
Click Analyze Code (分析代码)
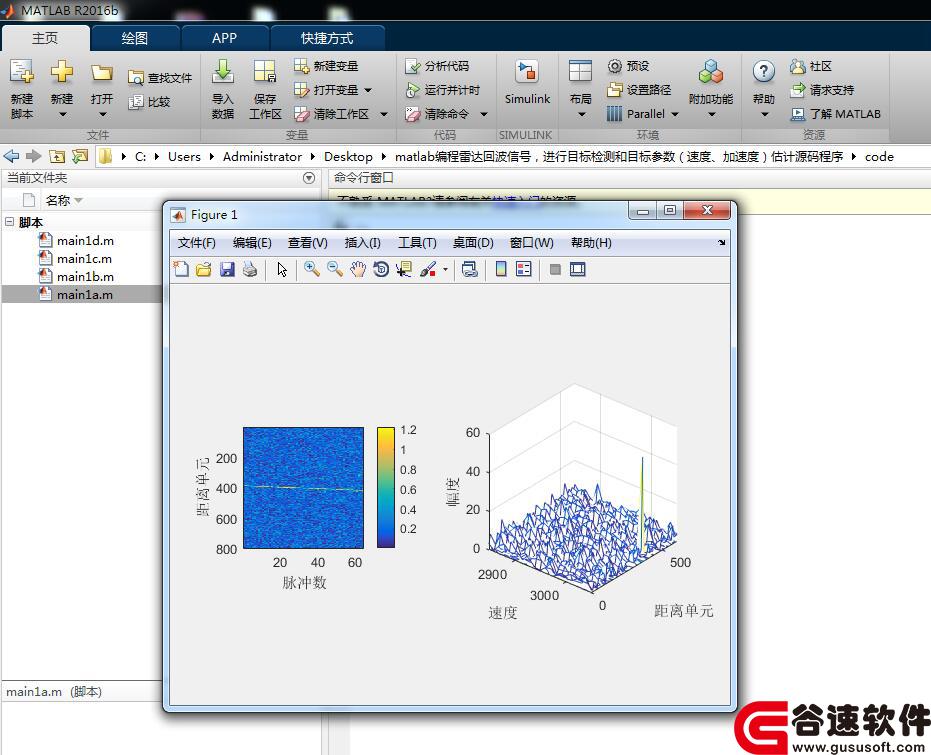coord(438,66)
